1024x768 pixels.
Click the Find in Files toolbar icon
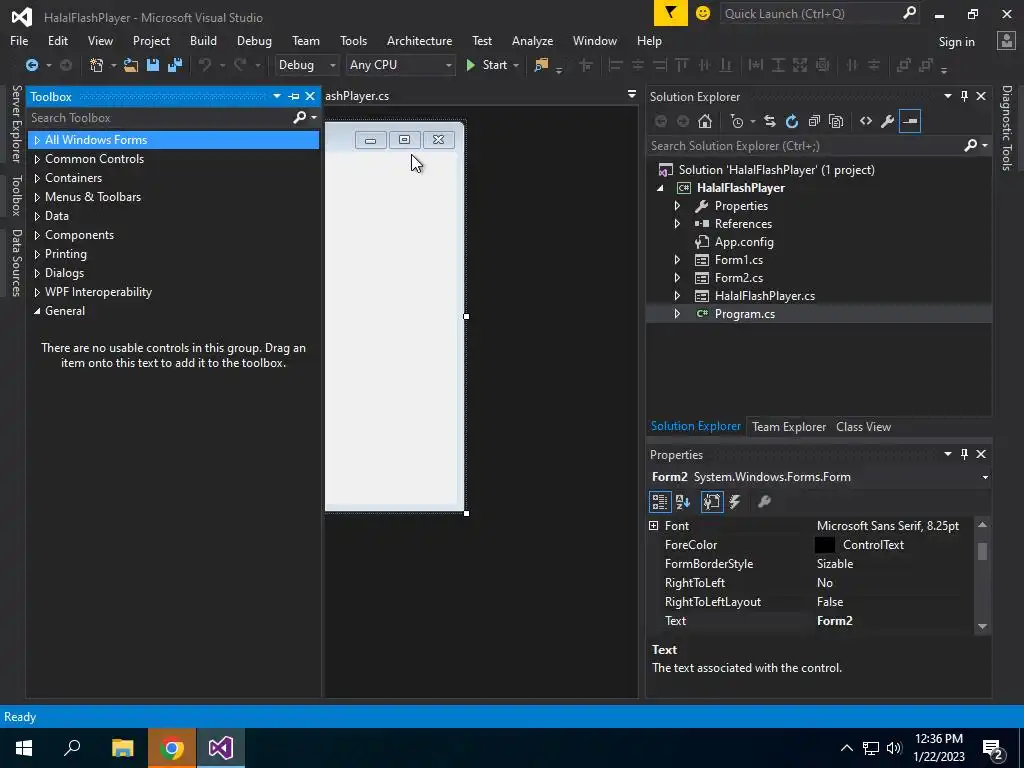point(541,65)
